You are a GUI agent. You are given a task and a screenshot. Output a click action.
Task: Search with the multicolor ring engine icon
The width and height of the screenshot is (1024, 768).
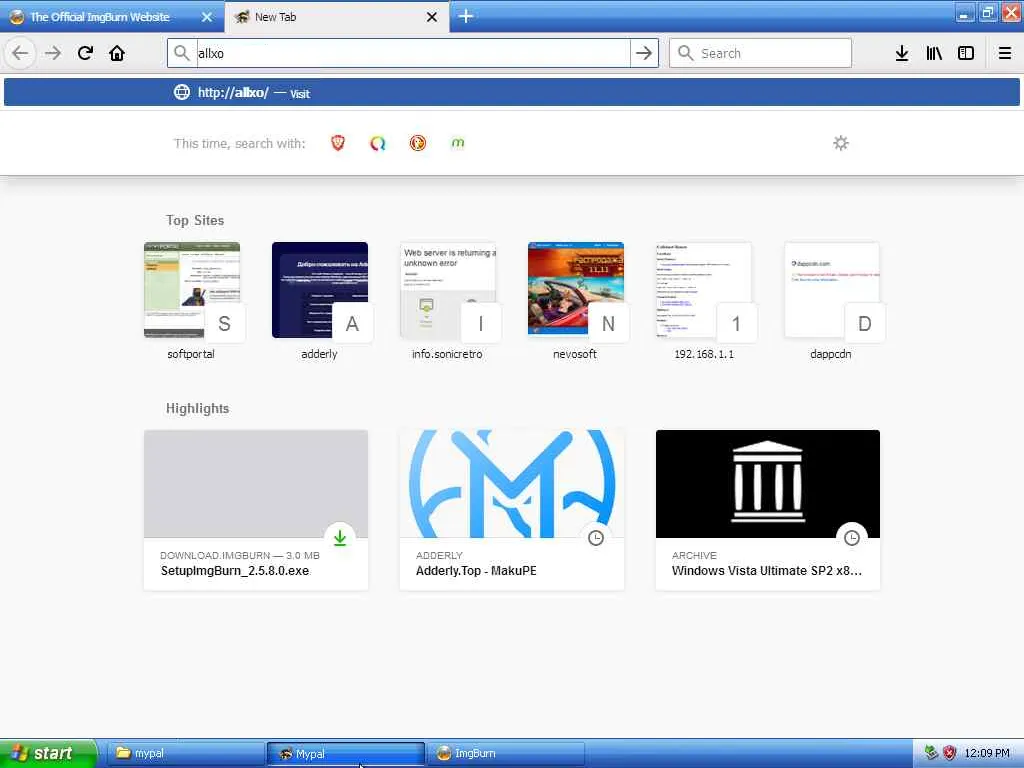[x=377, y=143]
